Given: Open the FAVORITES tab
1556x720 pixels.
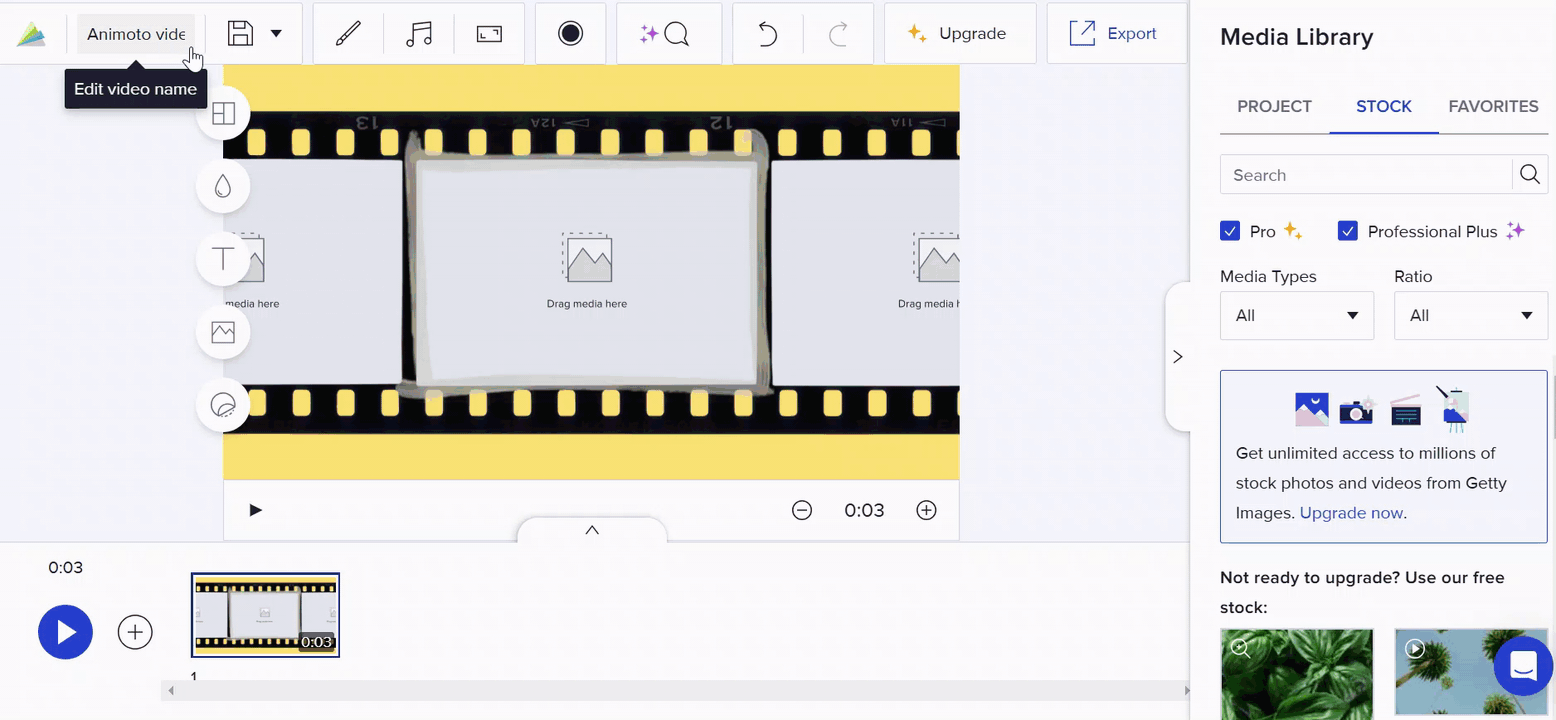Looking at the screenshot, I should 1493,106.
